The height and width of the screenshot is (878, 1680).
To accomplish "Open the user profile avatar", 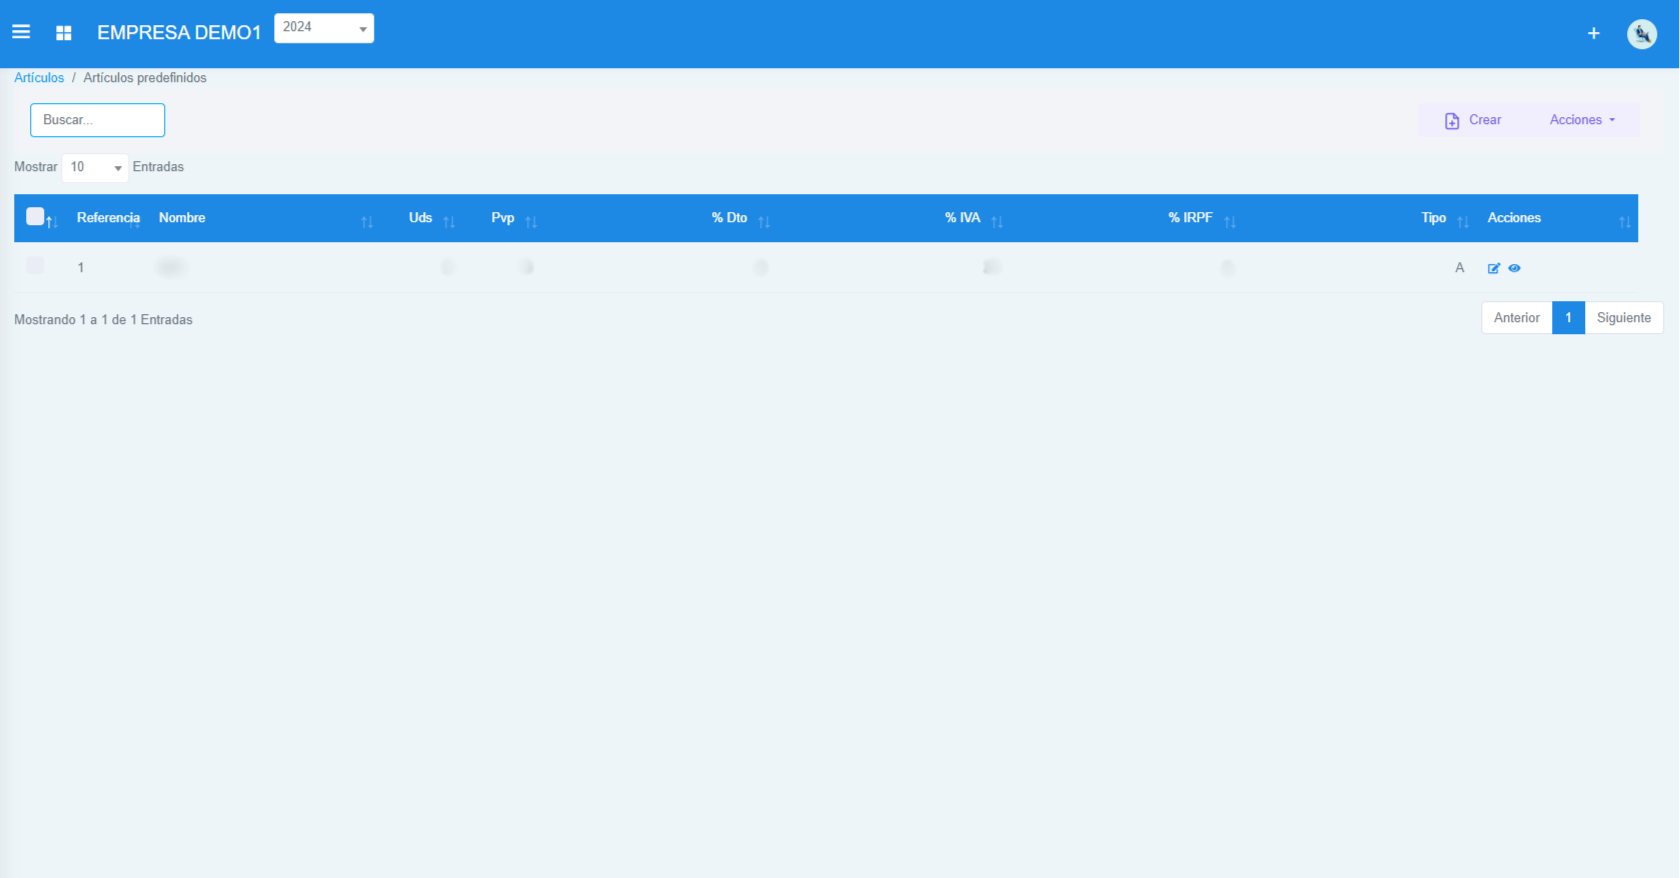I will (x=1641, y=34).
